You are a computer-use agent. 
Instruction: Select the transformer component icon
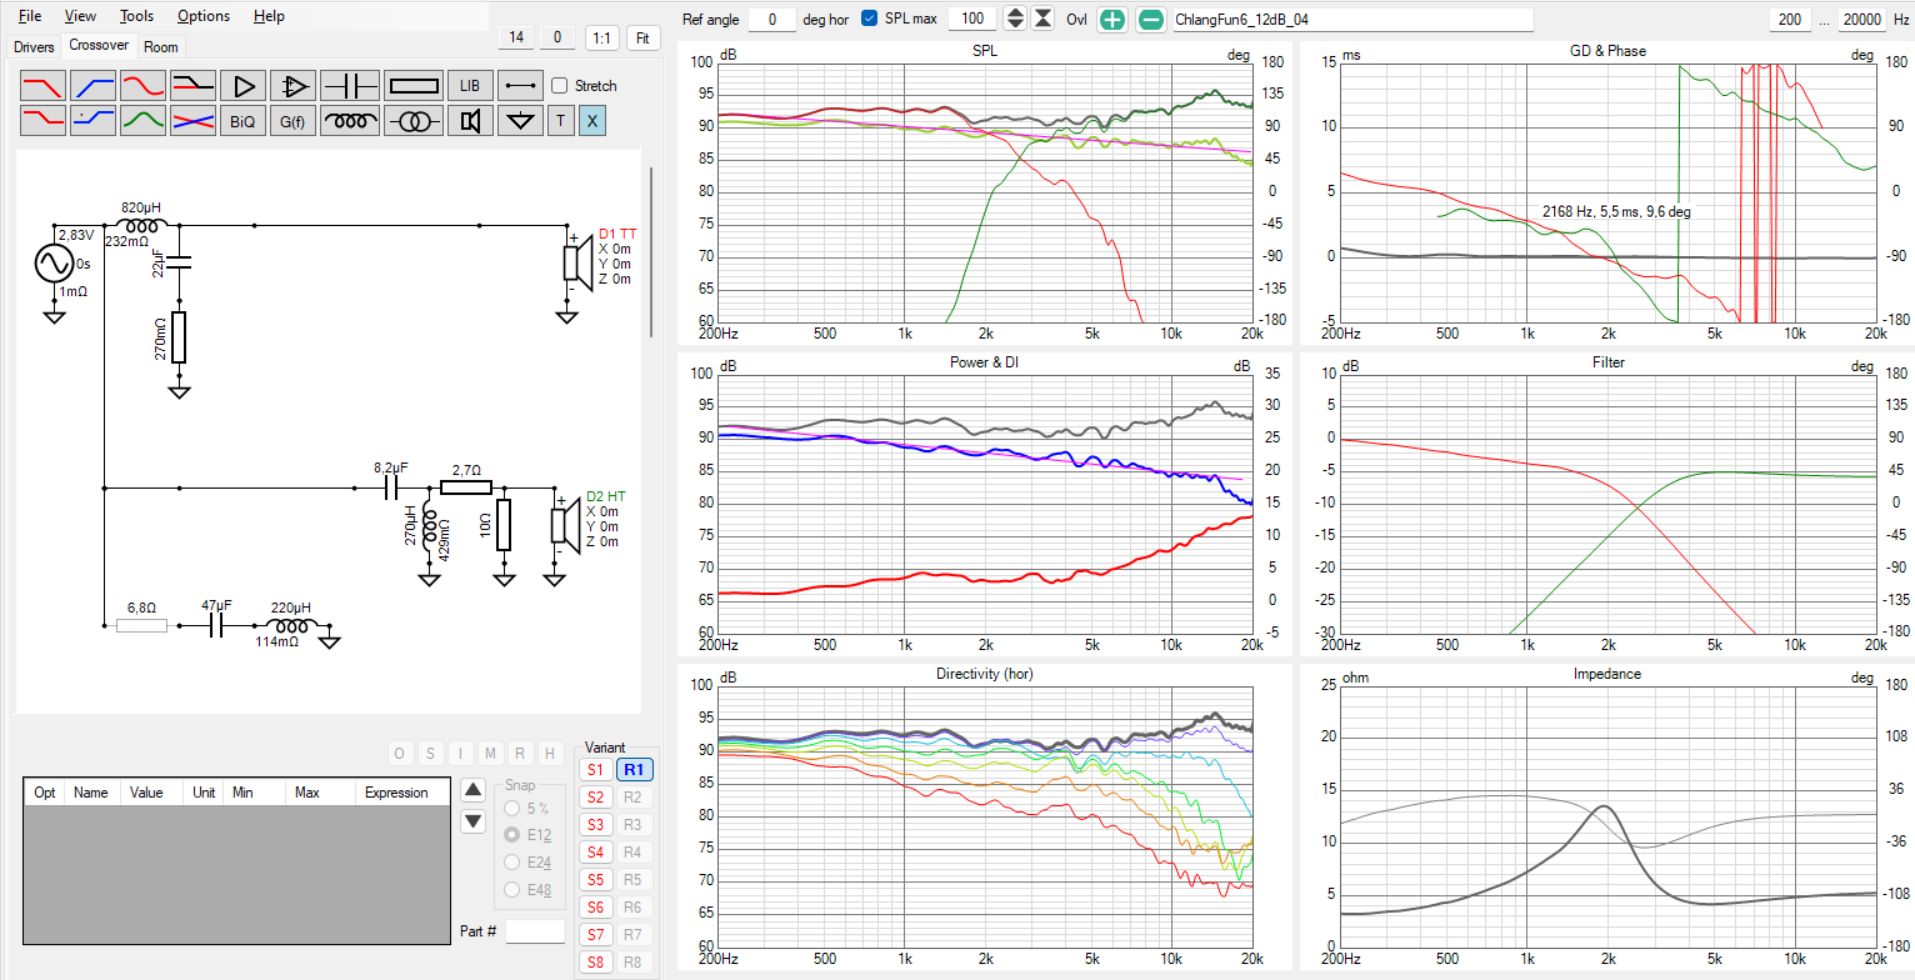[x=414, y=122]
